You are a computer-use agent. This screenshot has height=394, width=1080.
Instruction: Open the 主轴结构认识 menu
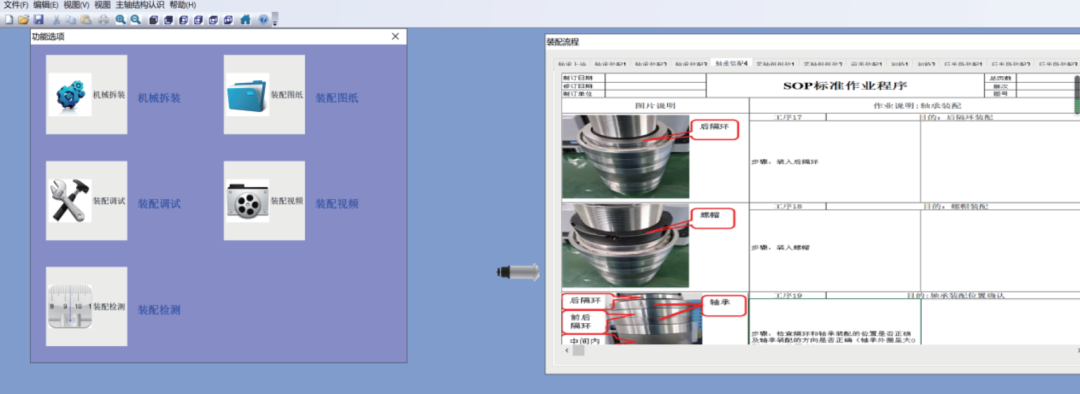tap(140, 5)
